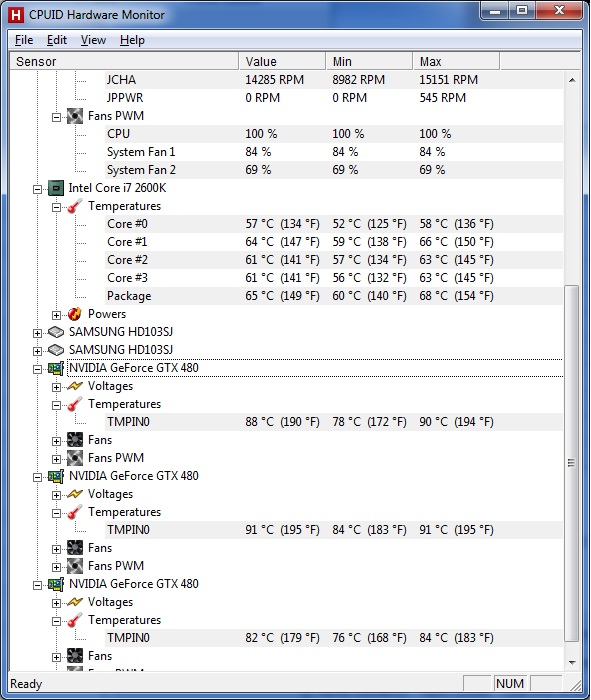Click the first GTX 480 Fans icon
The width and height of the screenshot is (591, 700).
pyautogui.click(x=75, y=440)
